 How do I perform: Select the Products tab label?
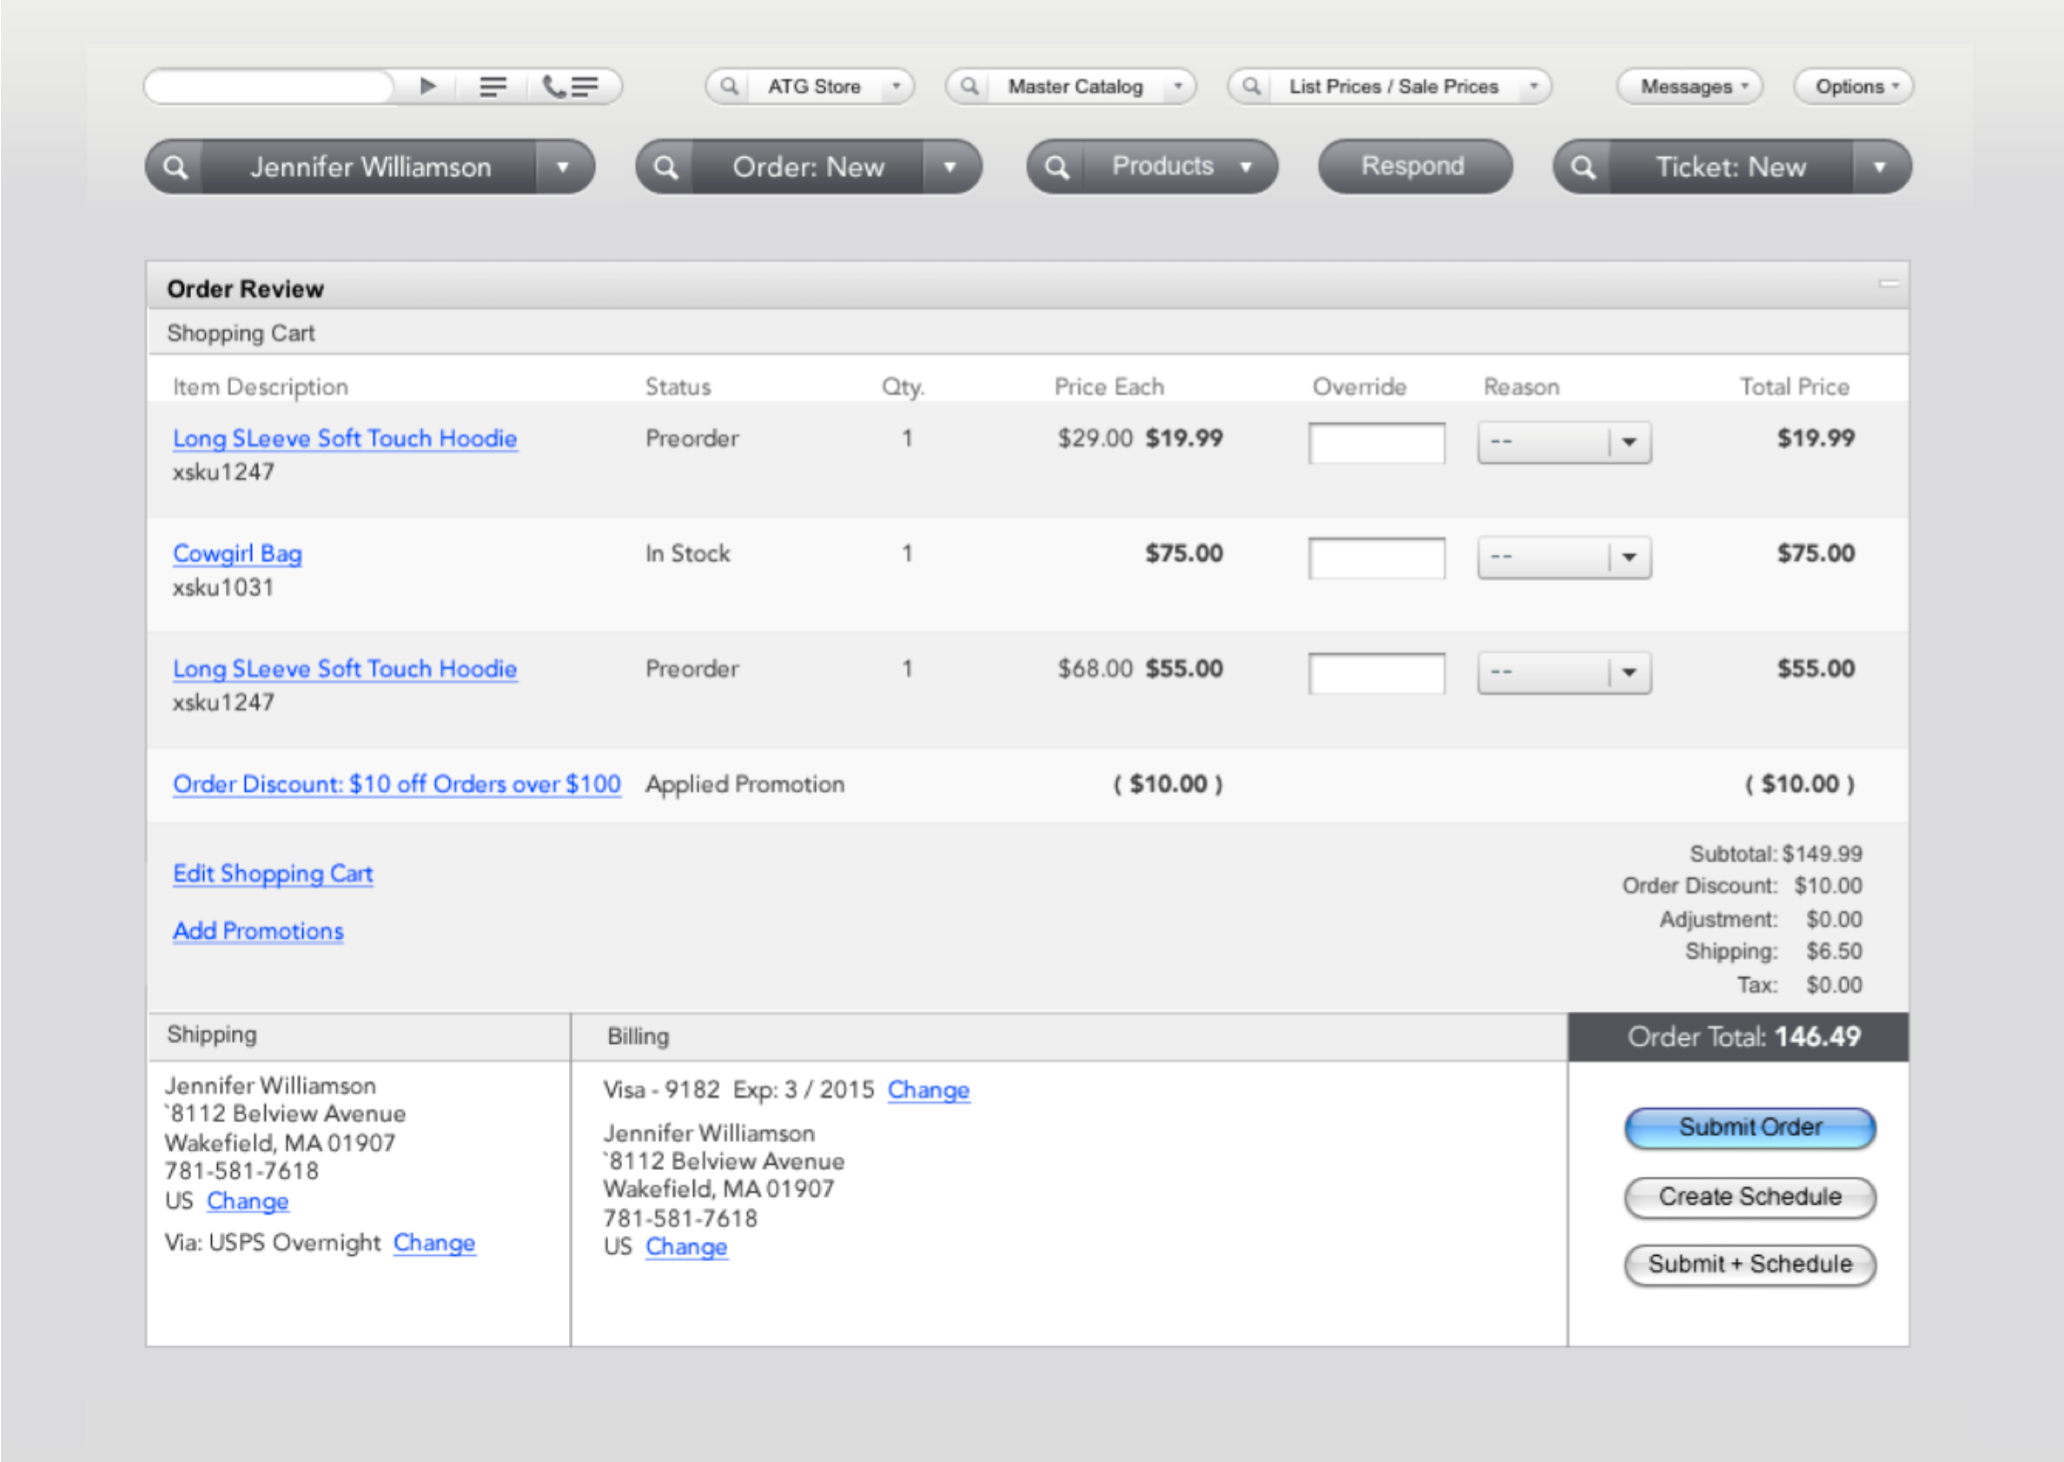click(x=1162, y=166)
